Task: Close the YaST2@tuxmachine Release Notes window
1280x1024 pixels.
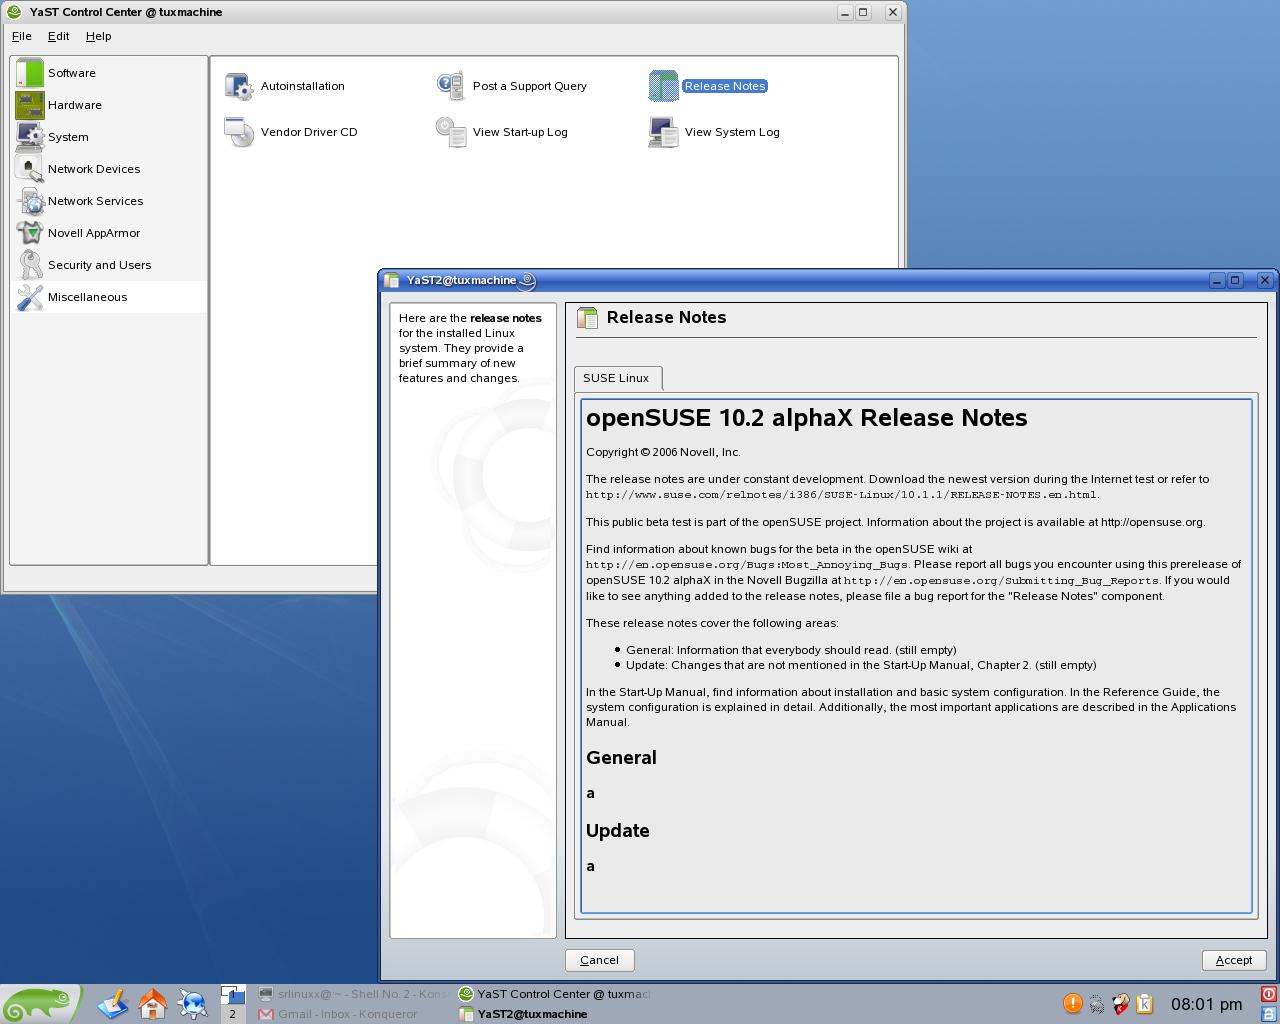Action: click(1265, 280)
